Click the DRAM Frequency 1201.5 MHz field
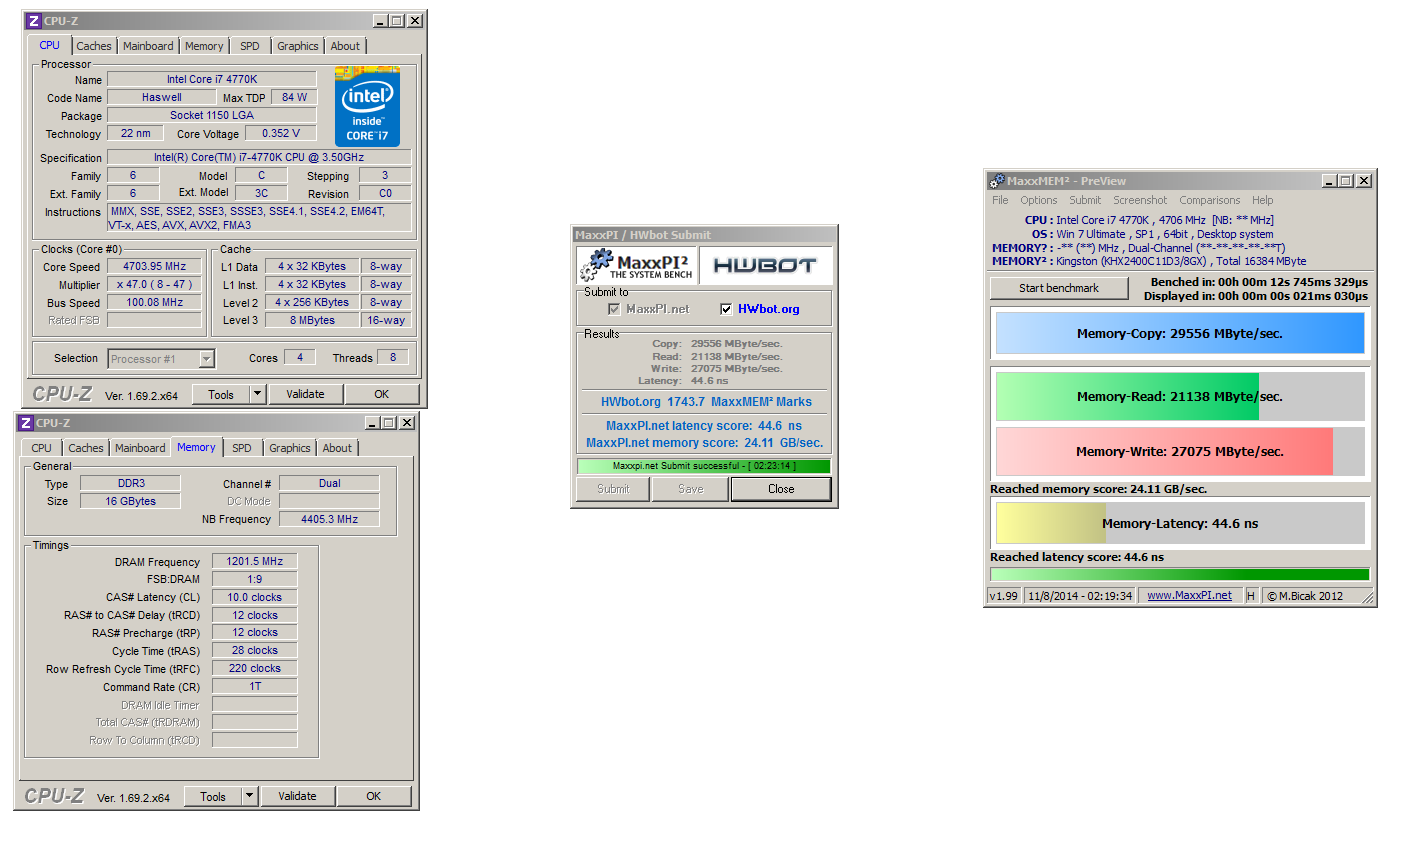 point(254,561)
